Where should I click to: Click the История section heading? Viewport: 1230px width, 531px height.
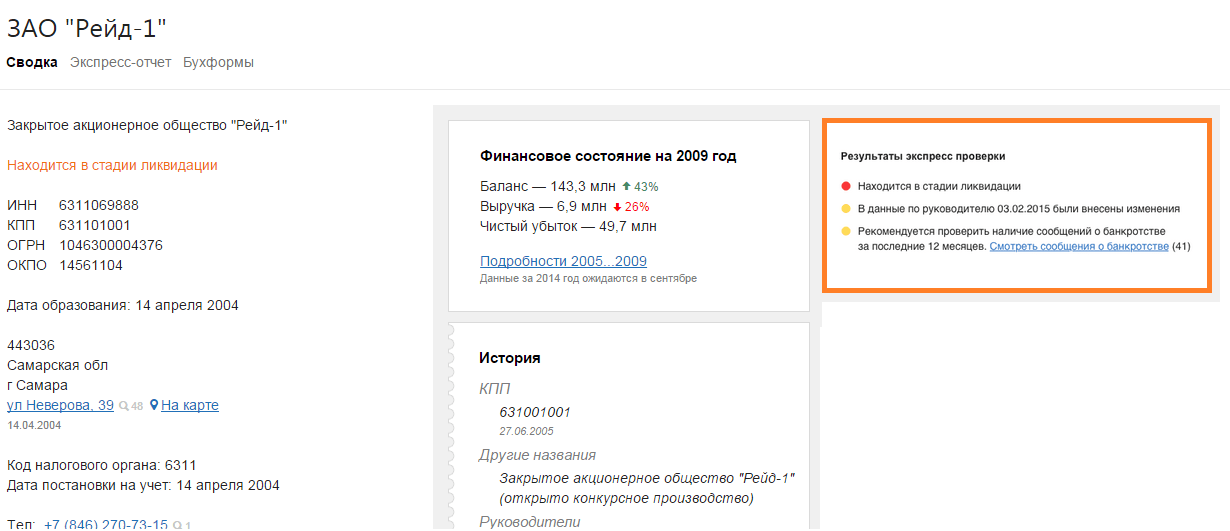(509, 358)
